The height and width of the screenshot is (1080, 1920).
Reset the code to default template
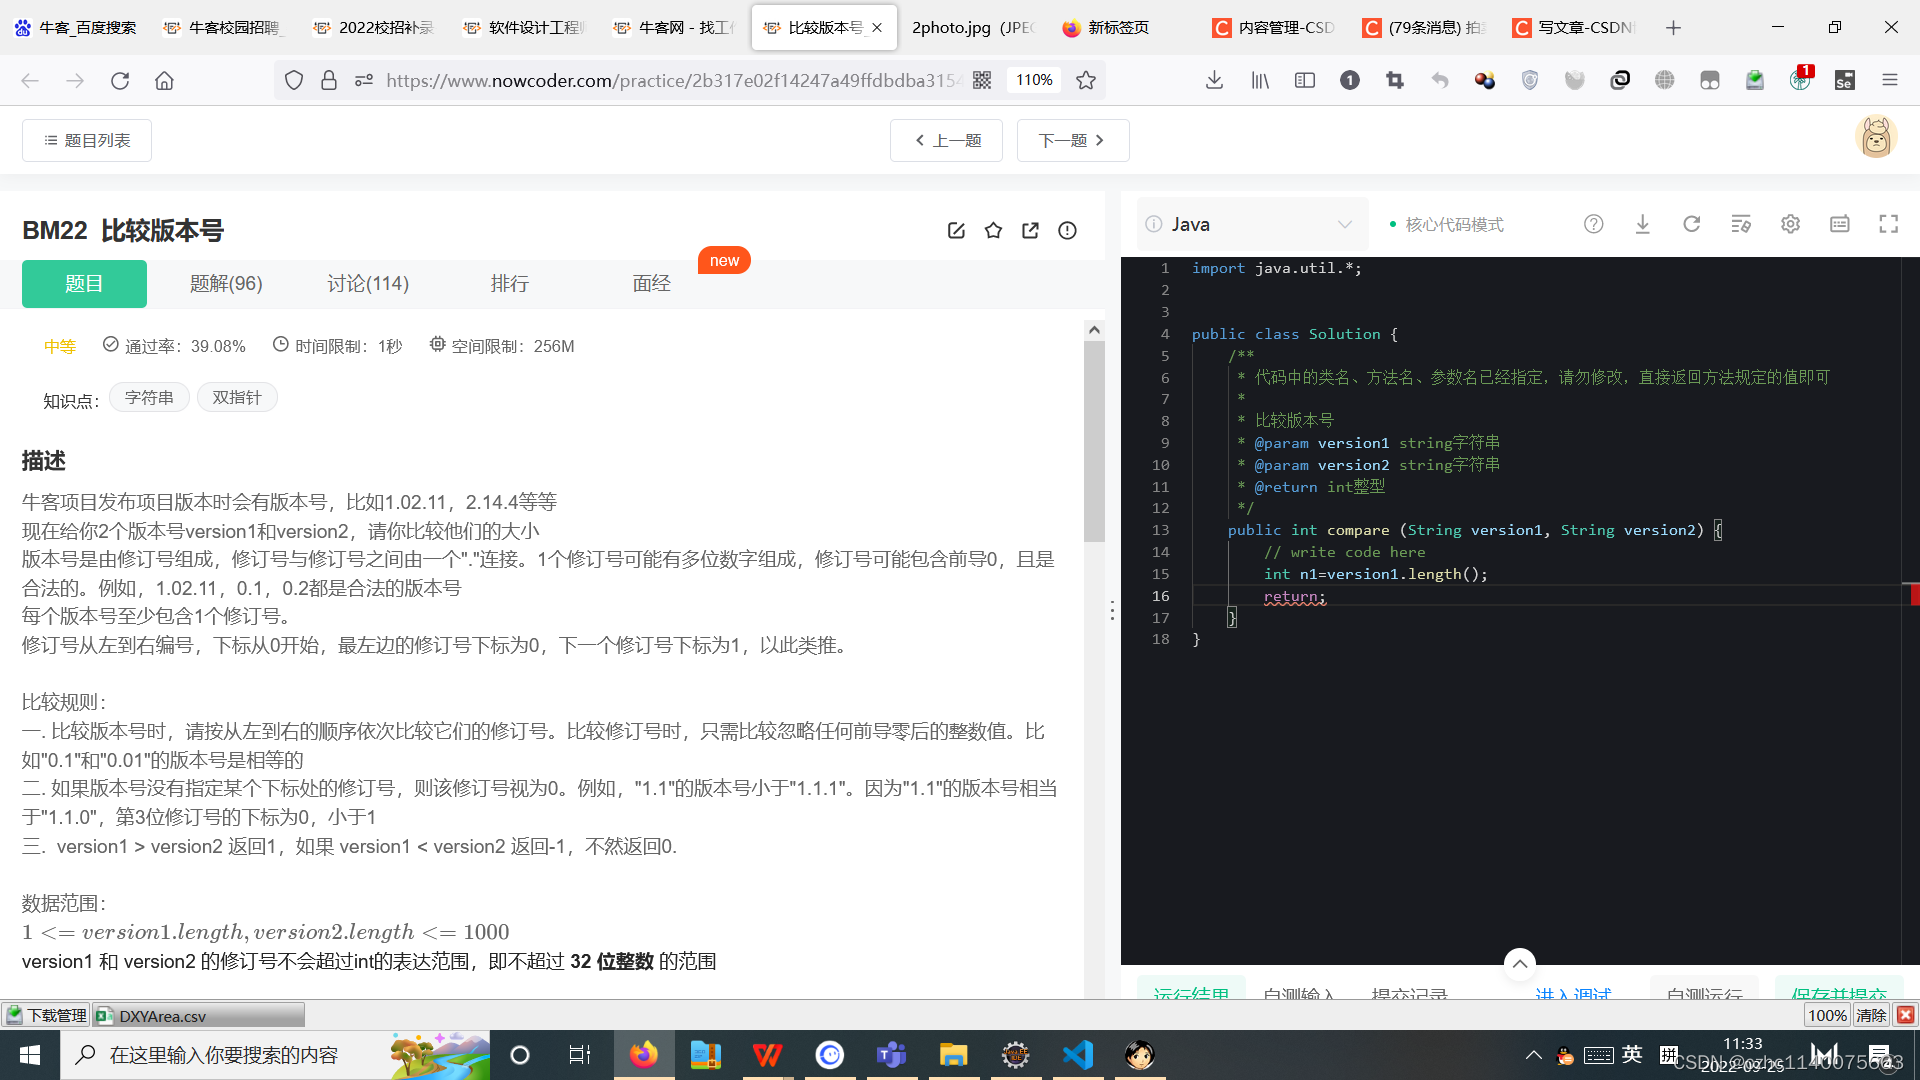(x=1691, y=224)
